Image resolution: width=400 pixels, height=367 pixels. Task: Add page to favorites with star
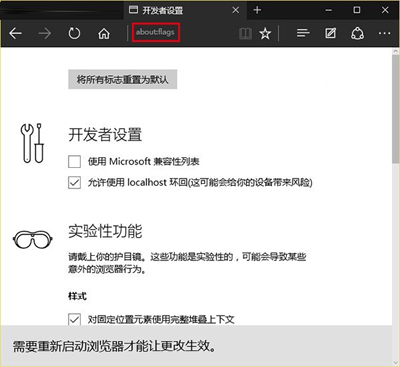click(x=265, y=33)
